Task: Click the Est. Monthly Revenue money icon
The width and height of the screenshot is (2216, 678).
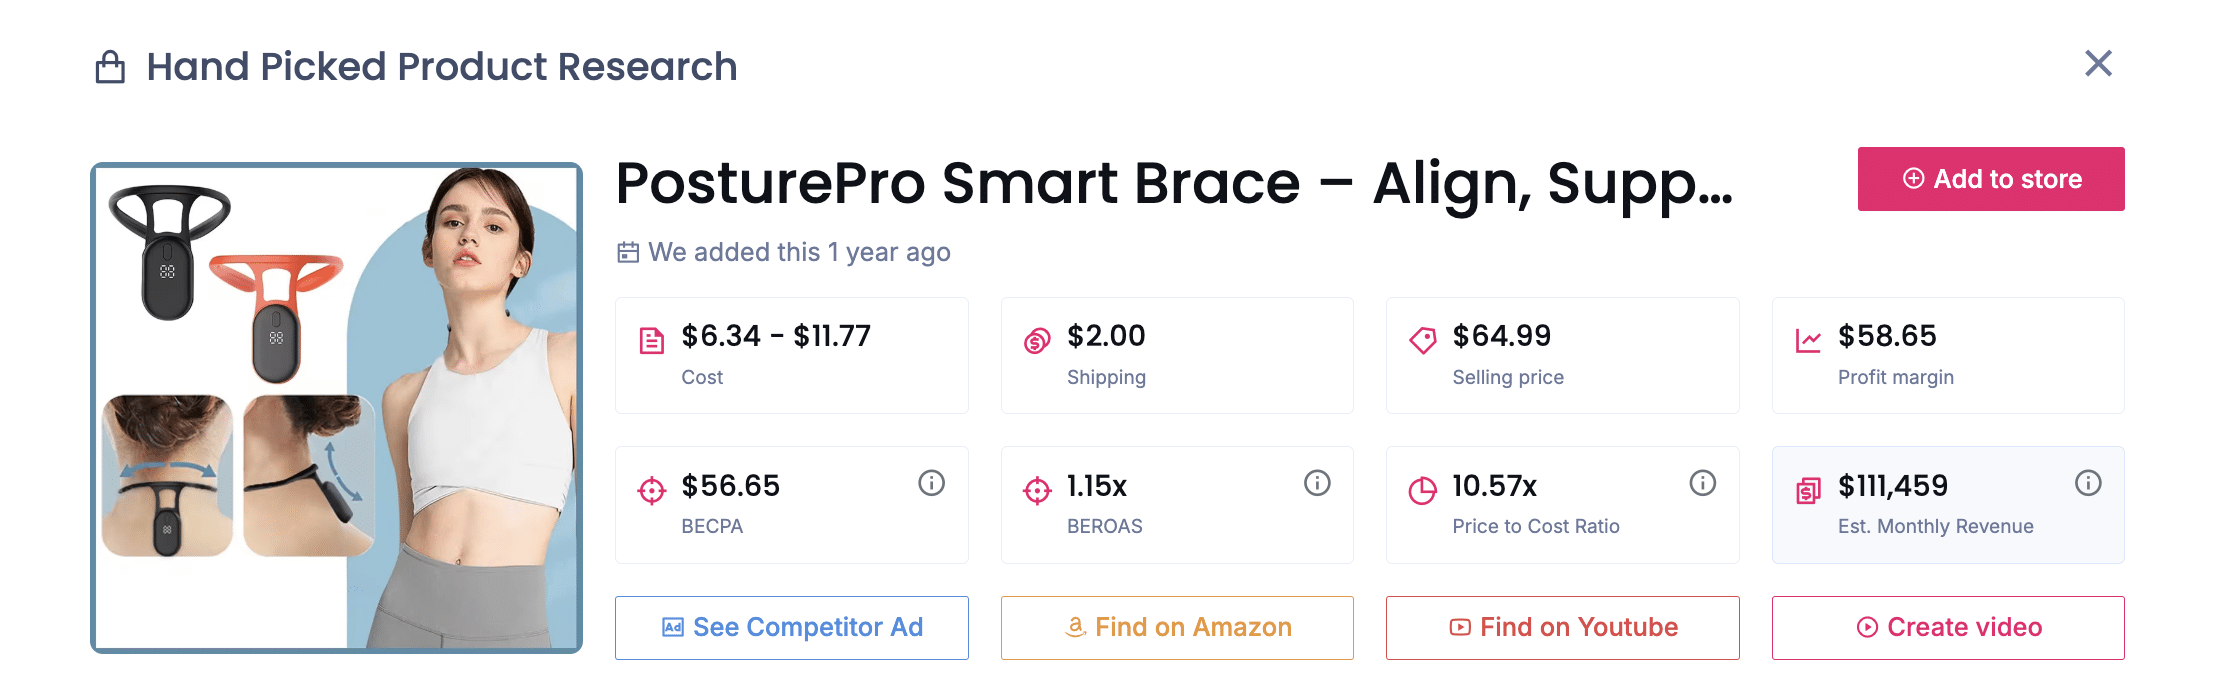Action: [1809, 489]
